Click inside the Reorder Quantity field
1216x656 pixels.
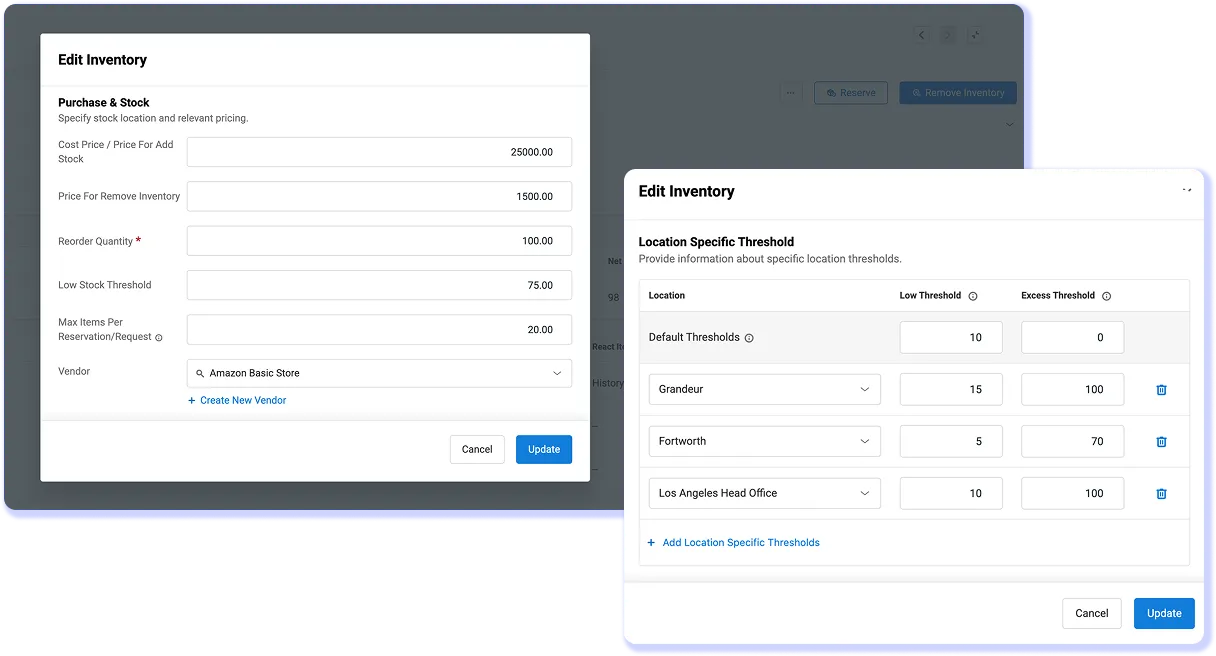(x=378, y=240)
